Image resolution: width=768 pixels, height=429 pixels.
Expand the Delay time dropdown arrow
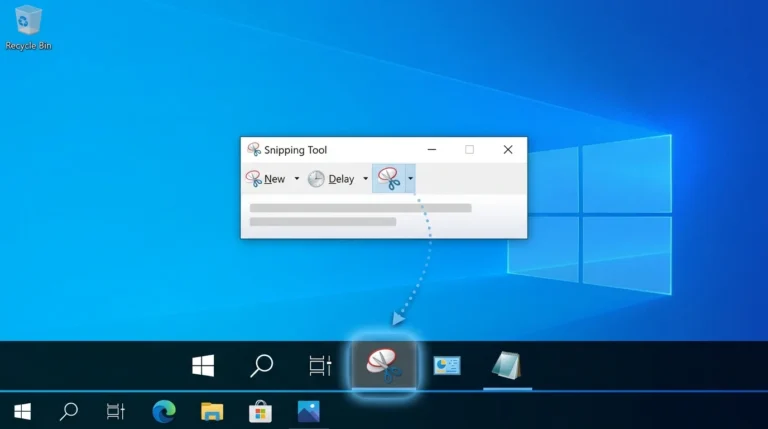click(365, 179)
